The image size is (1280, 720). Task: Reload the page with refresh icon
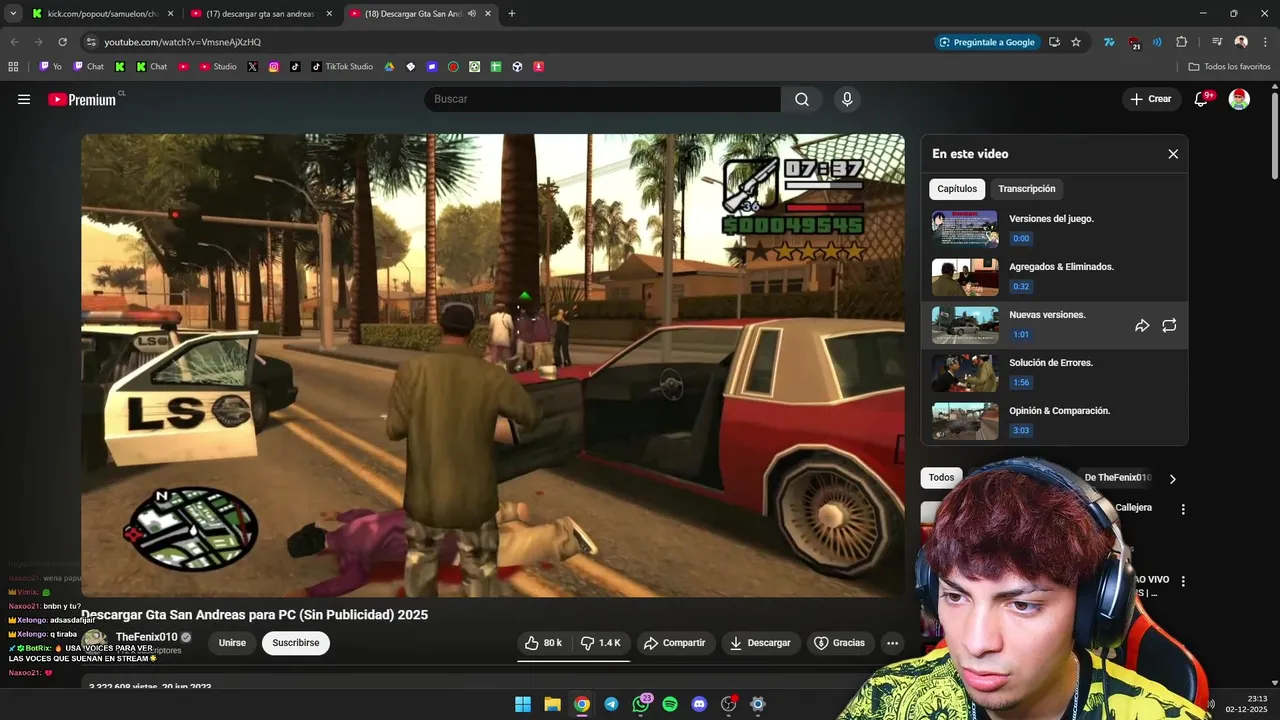62,42
